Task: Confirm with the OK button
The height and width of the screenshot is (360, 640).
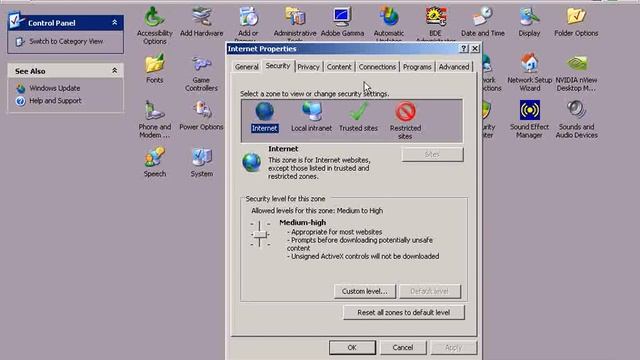Action: pyautogui.click(x=352, y=347)
